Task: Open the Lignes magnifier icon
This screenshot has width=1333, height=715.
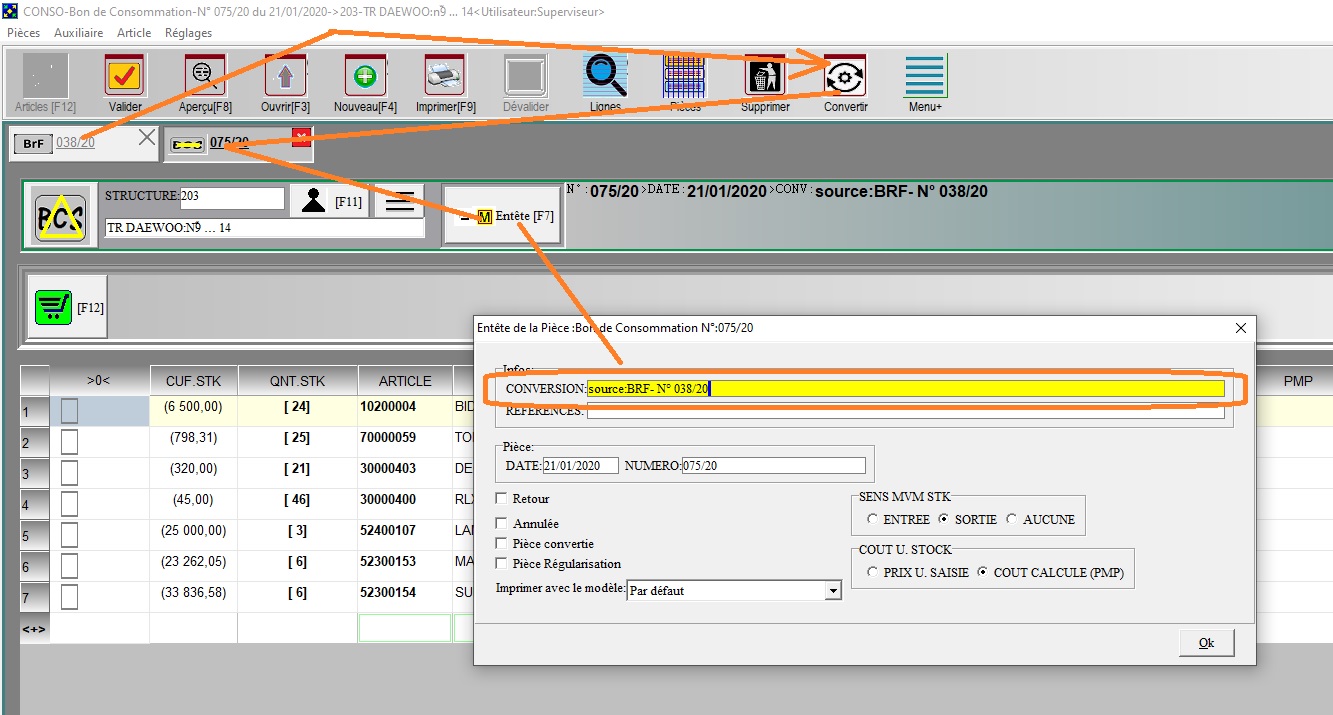Action: 605,76
